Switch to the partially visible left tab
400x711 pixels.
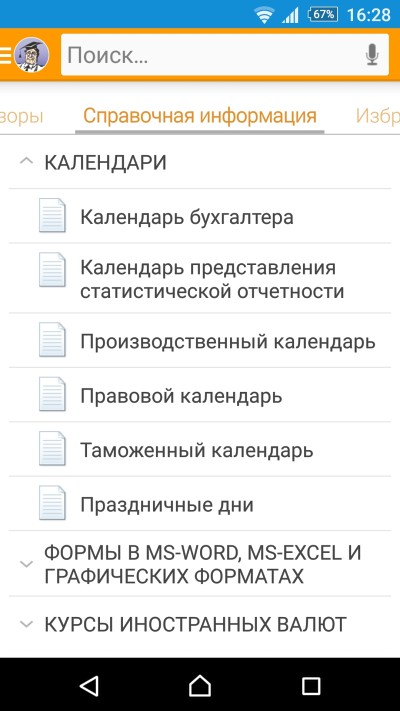point(21,117)
